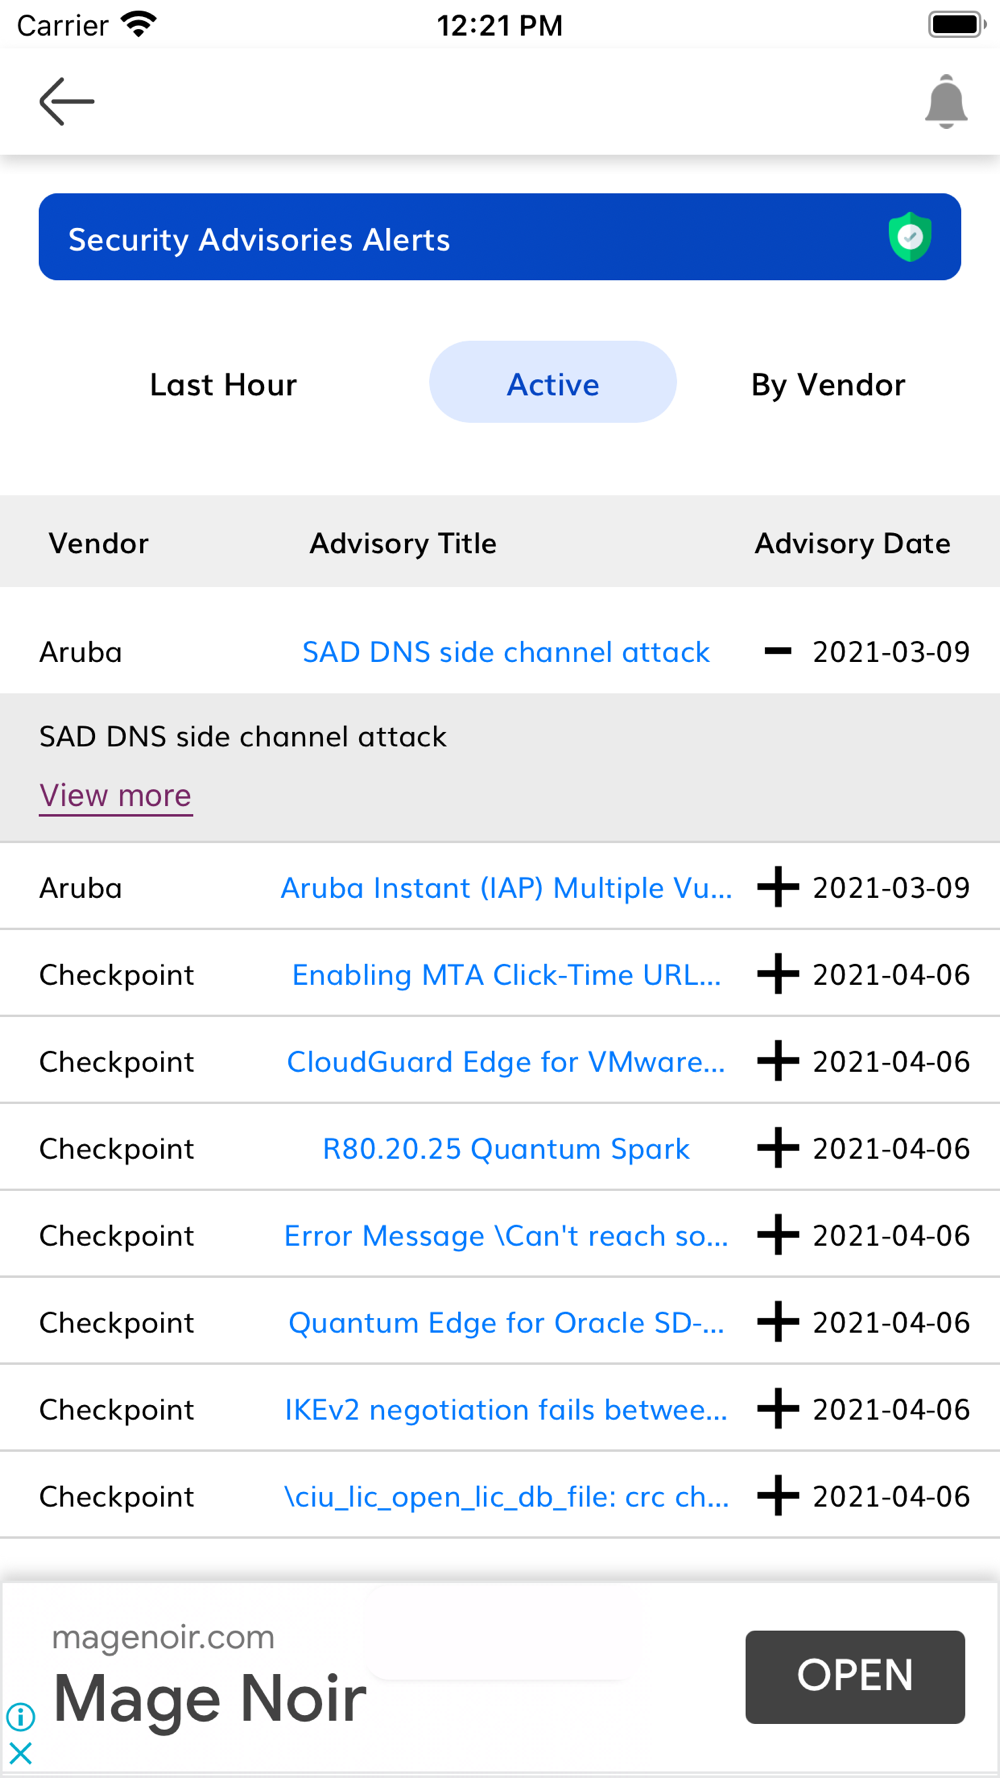1000x1778 pixels.
Task: Collapse the SAD DNS advisory row
Action: coord(778,652)
